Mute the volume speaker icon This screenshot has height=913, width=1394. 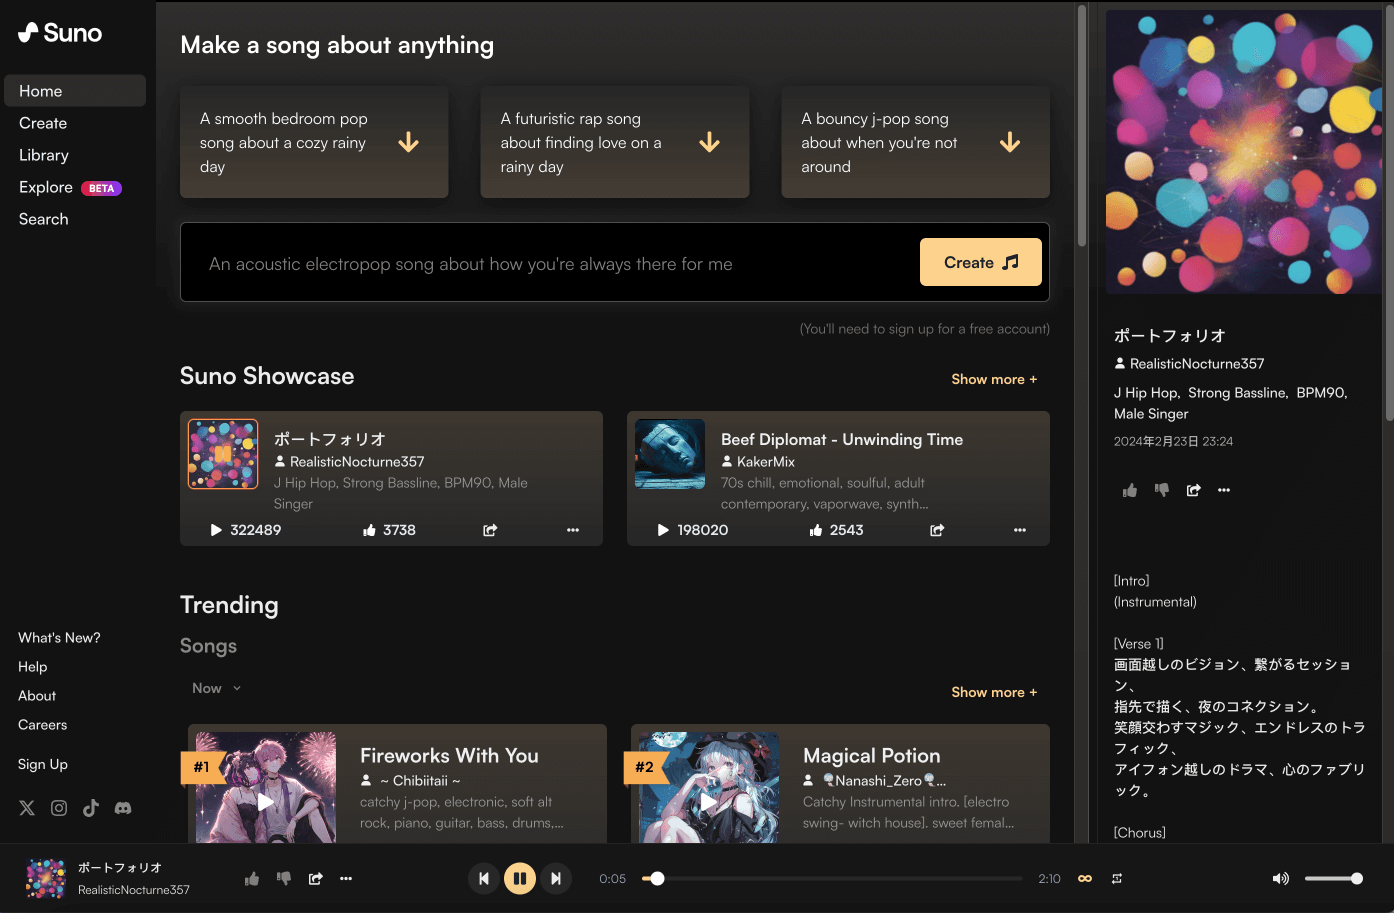click(x=1280, y=878)
